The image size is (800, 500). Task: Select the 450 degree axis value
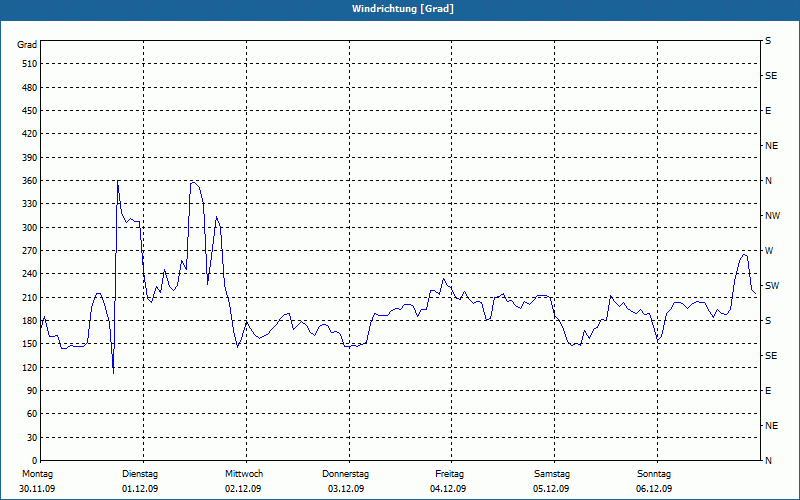(30, 111)
